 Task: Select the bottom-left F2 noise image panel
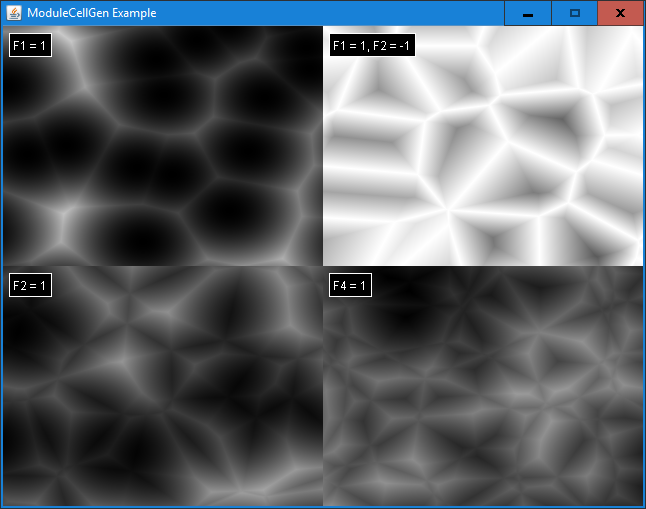[162, 390]
